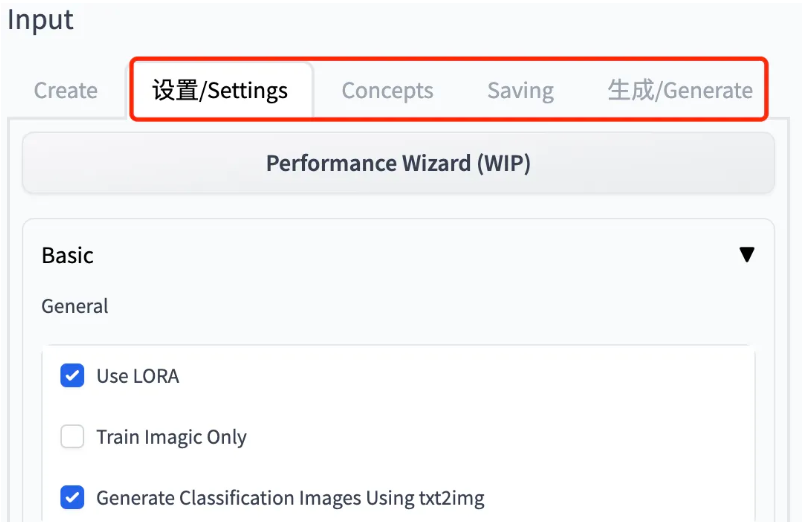This screenshot has height=522, width=802.
Task: Click blank space in the Basic header row
Action: click(400, 255)
